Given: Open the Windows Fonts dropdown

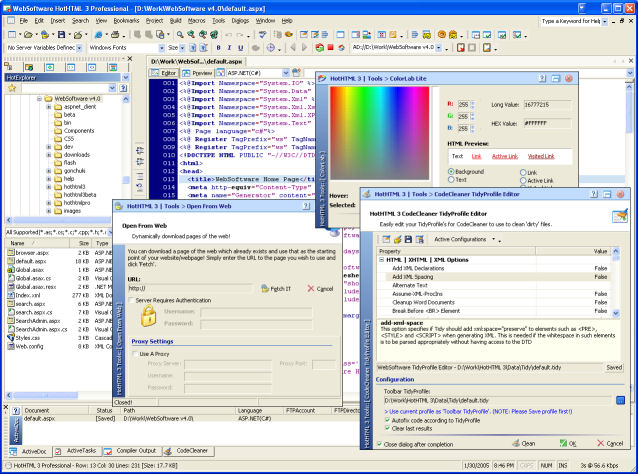Looking at the screenshot, I should 162,48.
